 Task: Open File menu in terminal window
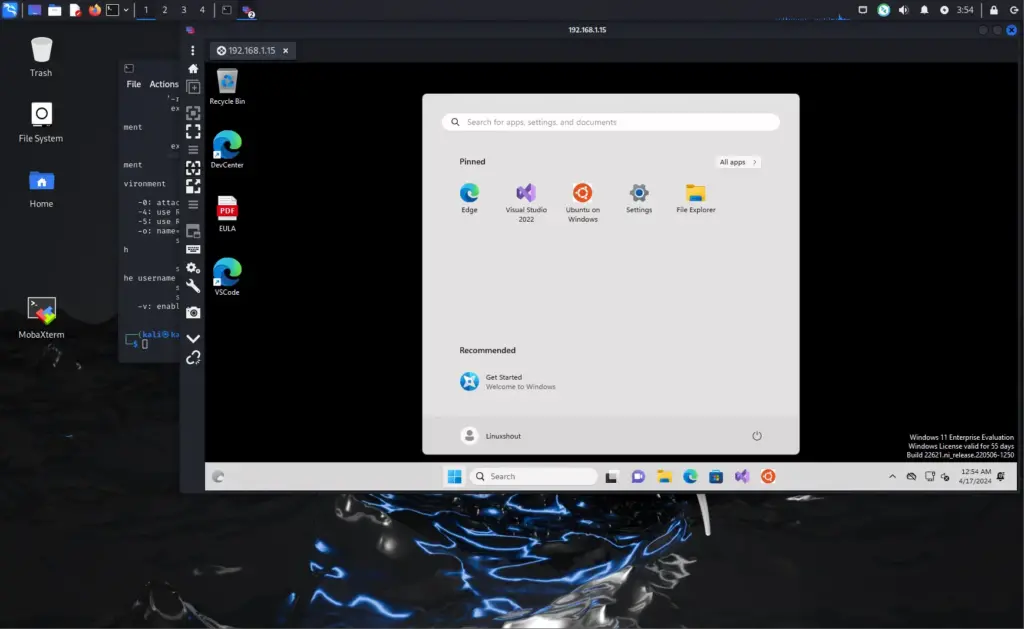click(133, 84)
